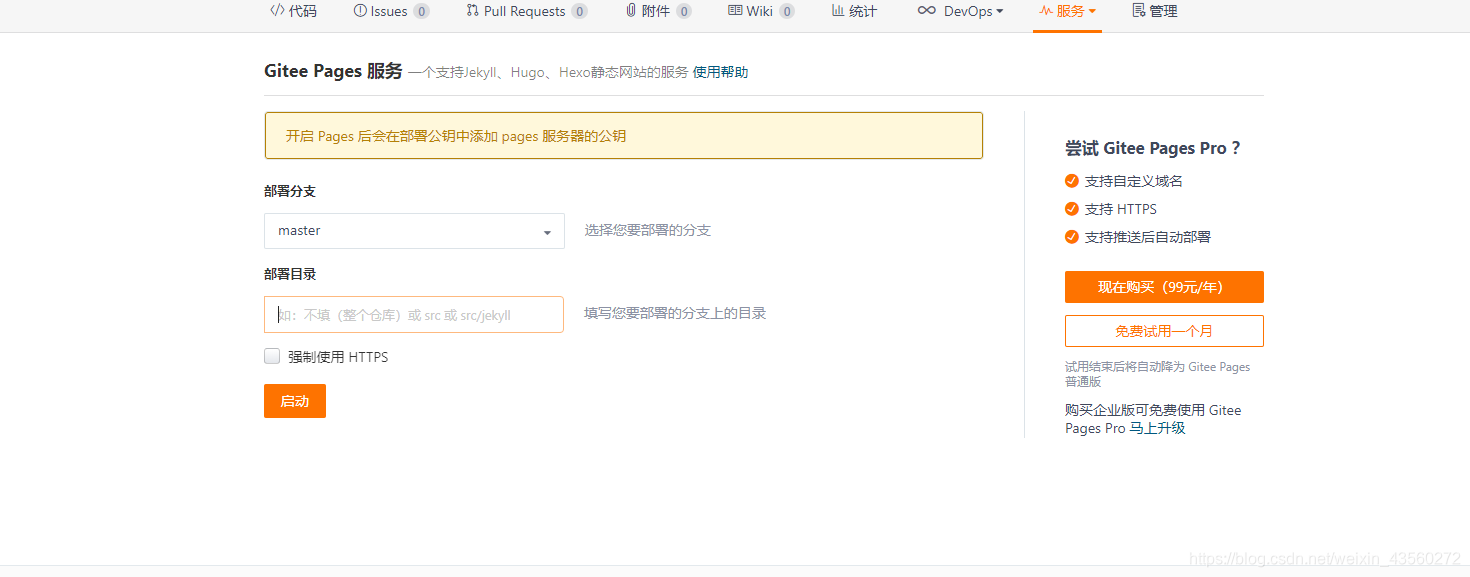Open the Issues tab
The height and width of the screenshot is (577, 1470).
coord(391,11)
